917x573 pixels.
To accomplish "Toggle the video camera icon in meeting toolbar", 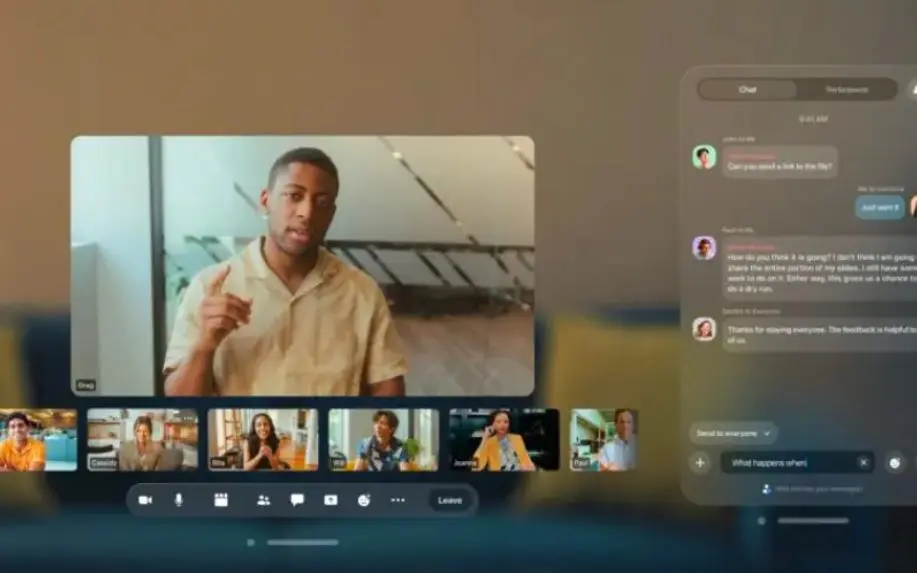I will click(145, 500).
